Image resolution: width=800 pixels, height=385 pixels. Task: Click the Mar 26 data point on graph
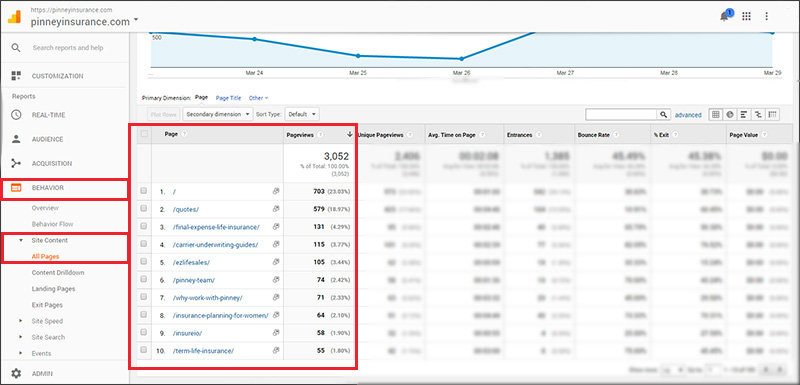pyautogui.click(x=461, y=59)
